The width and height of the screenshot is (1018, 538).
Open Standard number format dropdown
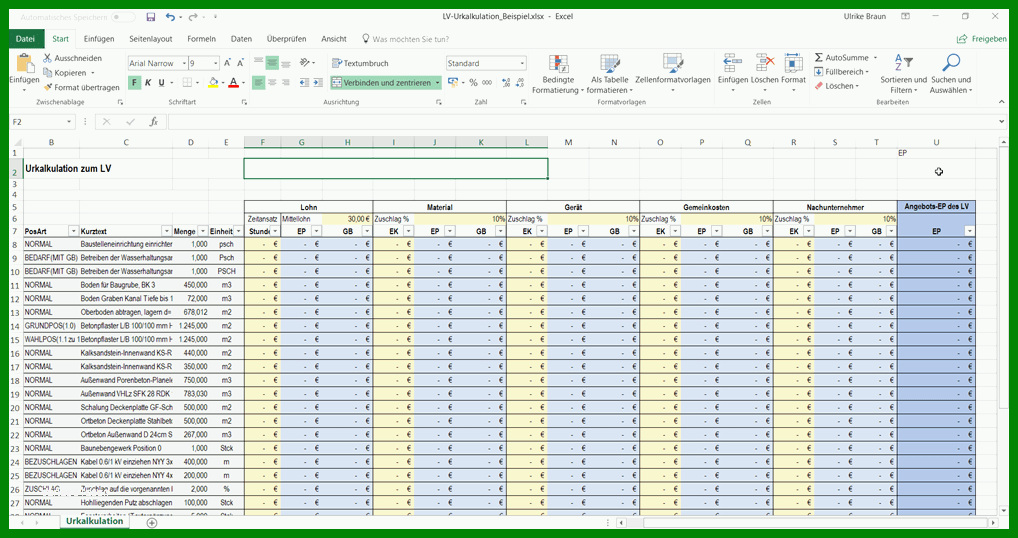[x=522, y=64]
